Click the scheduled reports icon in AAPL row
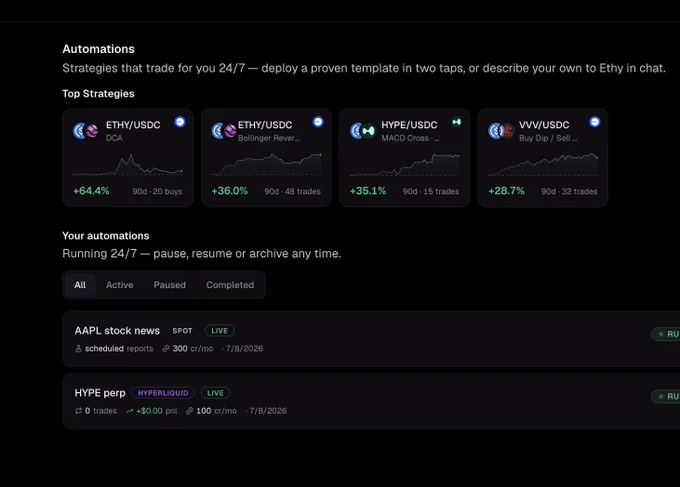This screenshot has height=487, width=680. tap(78, 349)
